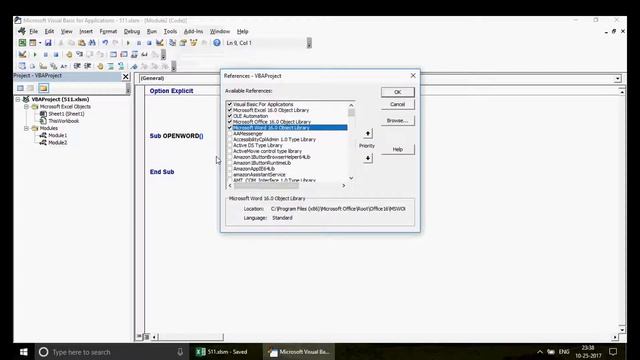The image size is (640, 360).
Task: Collapse the Microsoft Excel Objects folder
Action: (x=26, y=107)
